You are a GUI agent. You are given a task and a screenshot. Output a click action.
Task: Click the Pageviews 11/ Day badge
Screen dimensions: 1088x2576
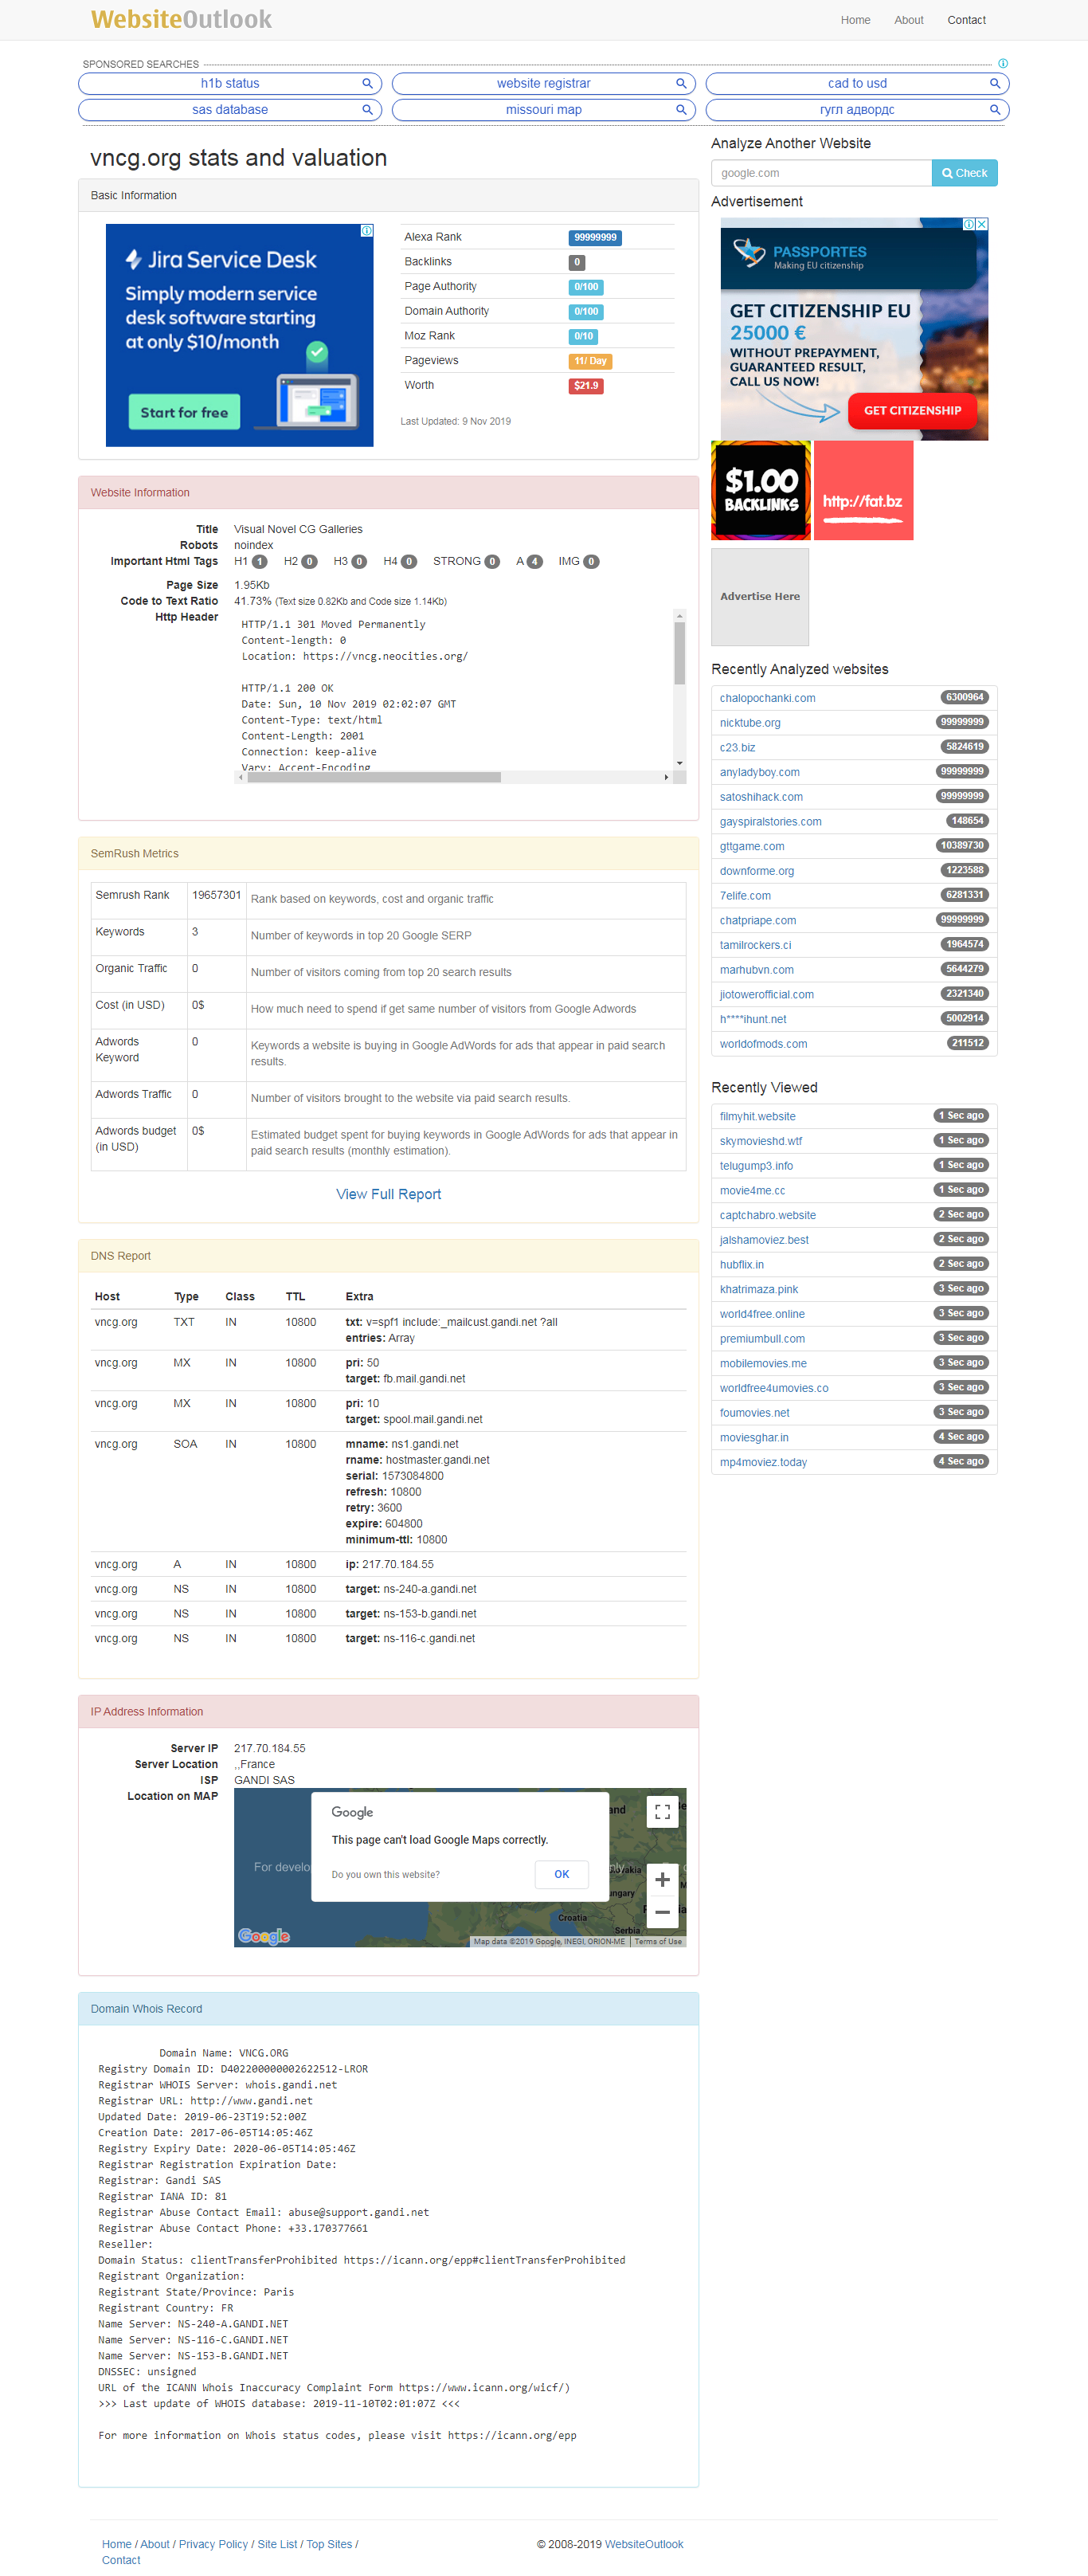pyautogui.click(x=590, y=361)
